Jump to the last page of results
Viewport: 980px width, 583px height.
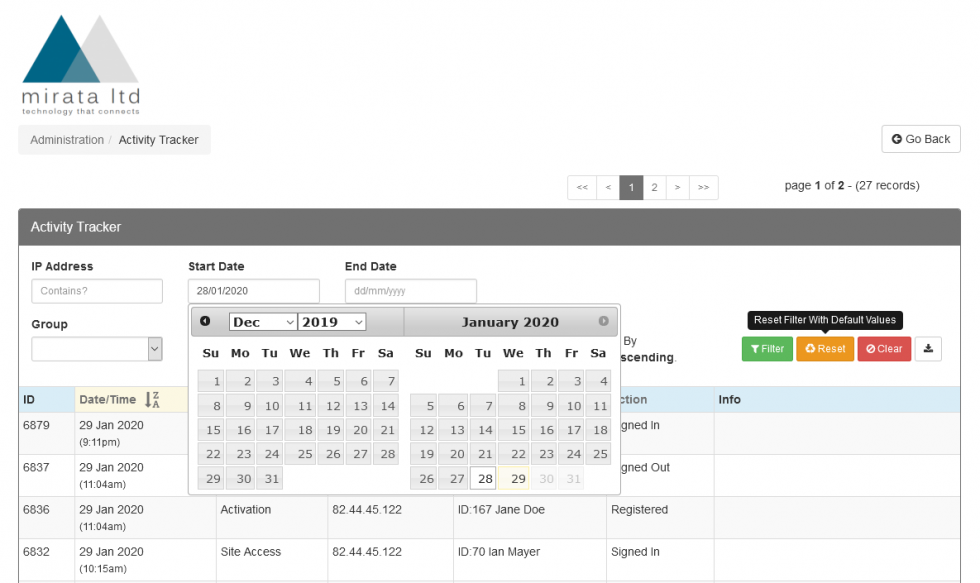tap(704, 188)
